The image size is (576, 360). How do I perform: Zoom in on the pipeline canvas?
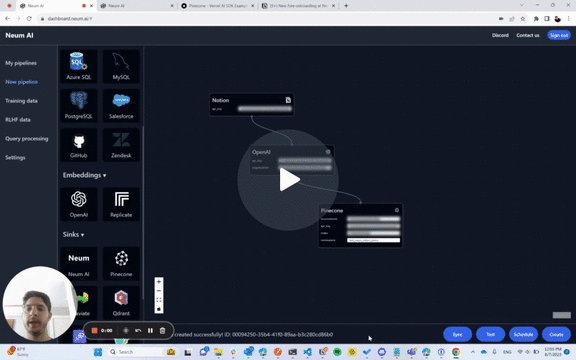159,282
